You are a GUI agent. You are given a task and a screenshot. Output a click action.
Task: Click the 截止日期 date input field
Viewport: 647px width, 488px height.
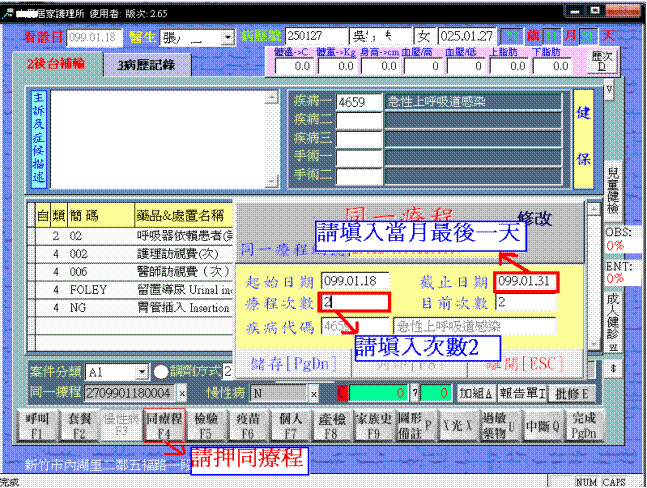525,281
